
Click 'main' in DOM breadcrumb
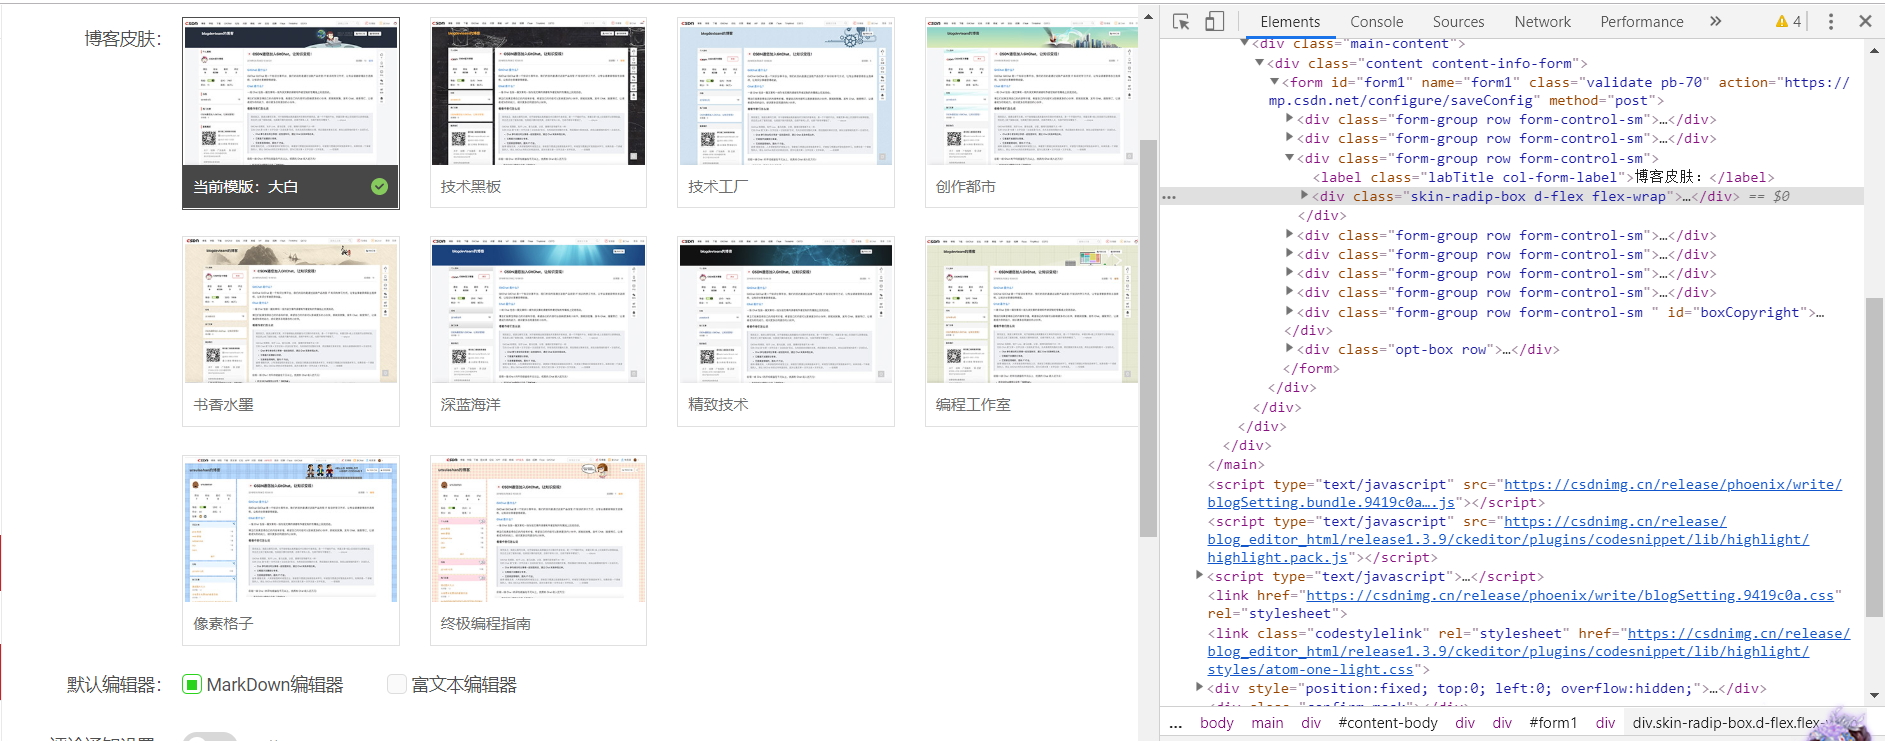(x=1267, y=723)
